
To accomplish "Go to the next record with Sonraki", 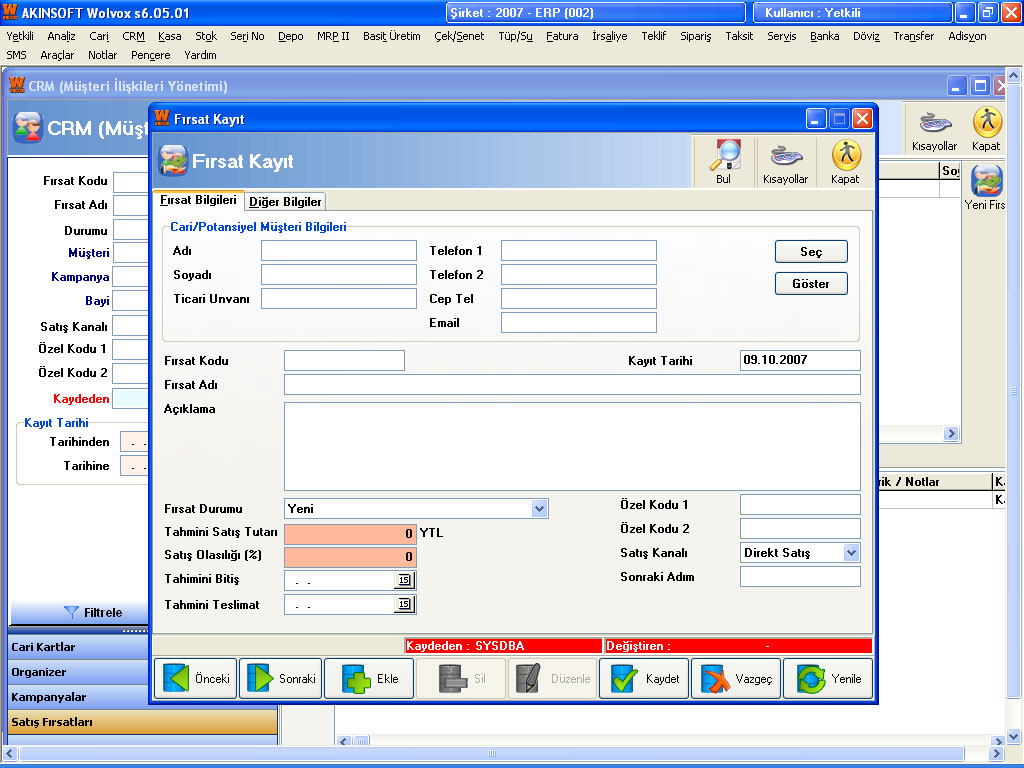I will (281, 679).
